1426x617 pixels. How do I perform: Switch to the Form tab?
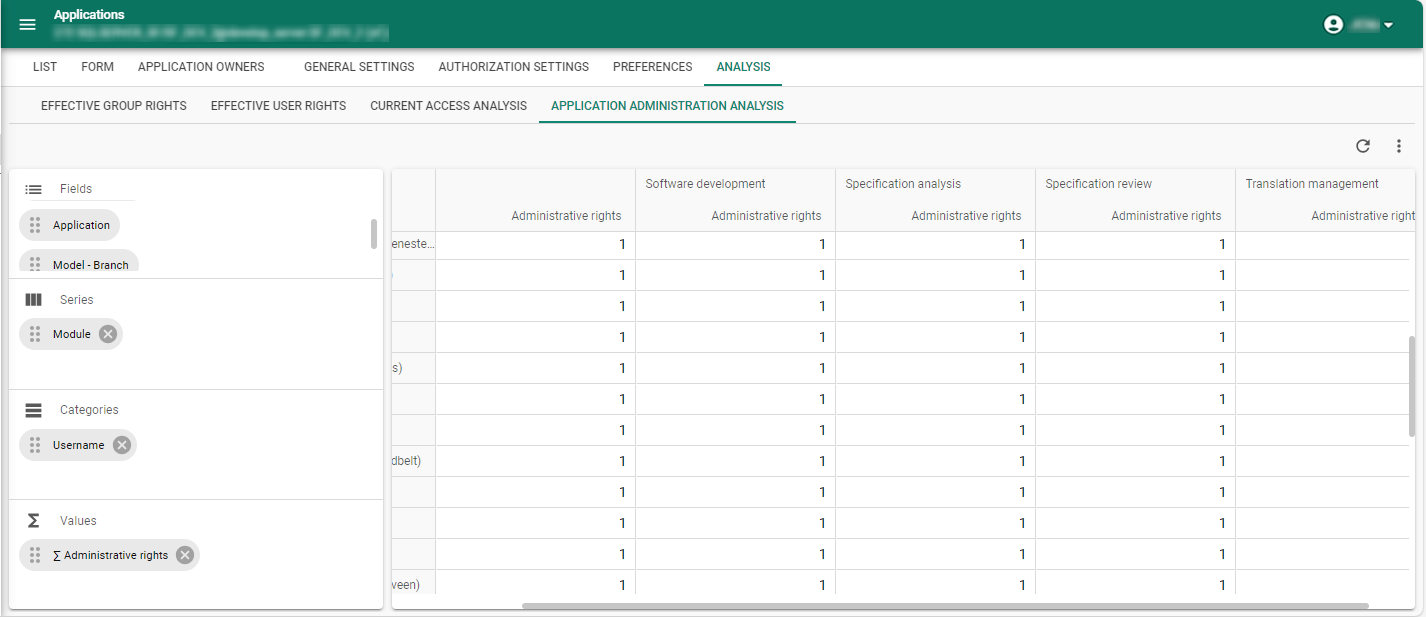pos(97,67)
